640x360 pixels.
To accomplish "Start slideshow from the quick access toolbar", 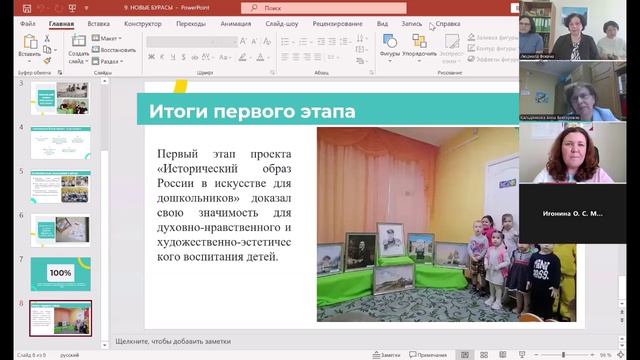I will 72,8.
